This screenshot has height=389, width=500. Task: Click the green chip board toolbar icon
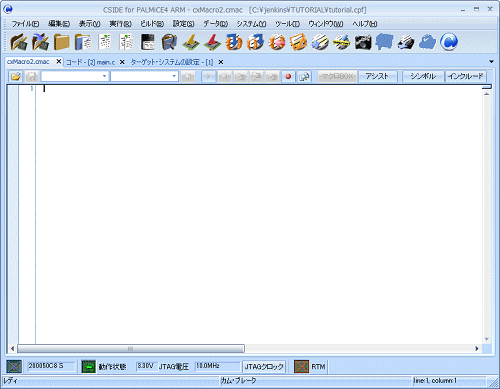pyautogui.click(x=191, y=42)
